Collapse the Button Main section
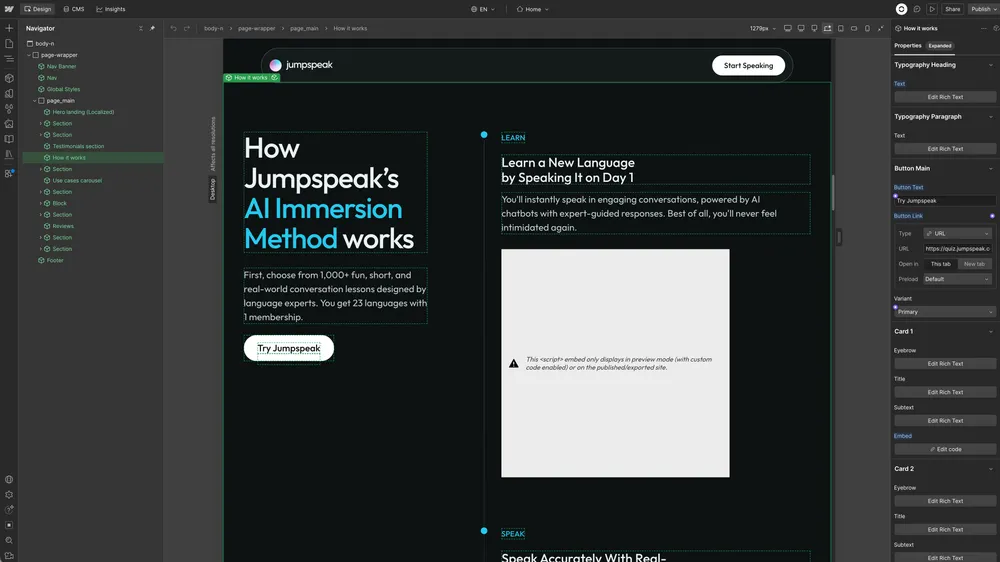This screenshot has height=562, width=1000. (x=990, y=168)
